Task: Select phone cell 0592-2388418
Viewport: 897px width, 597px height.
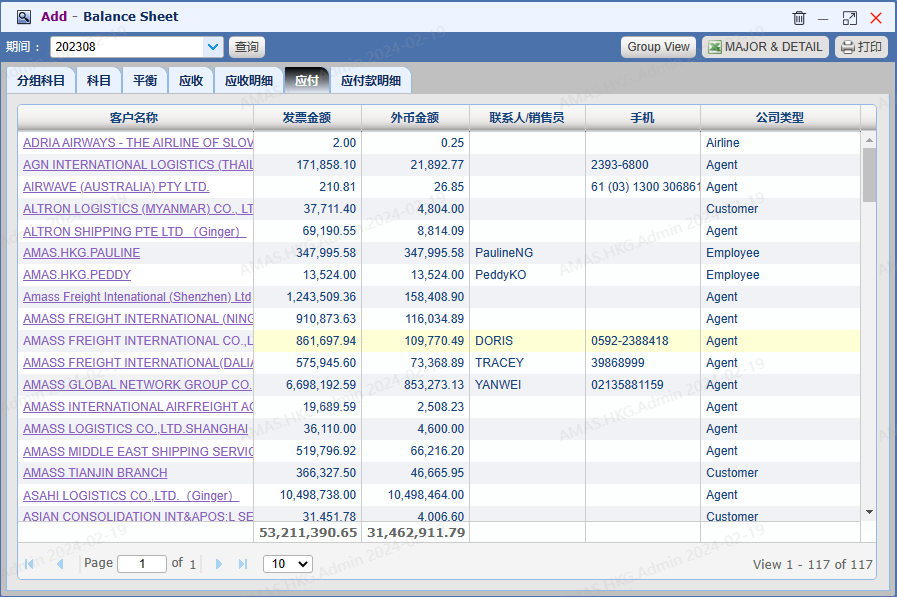Action: (x=643, y=341)
